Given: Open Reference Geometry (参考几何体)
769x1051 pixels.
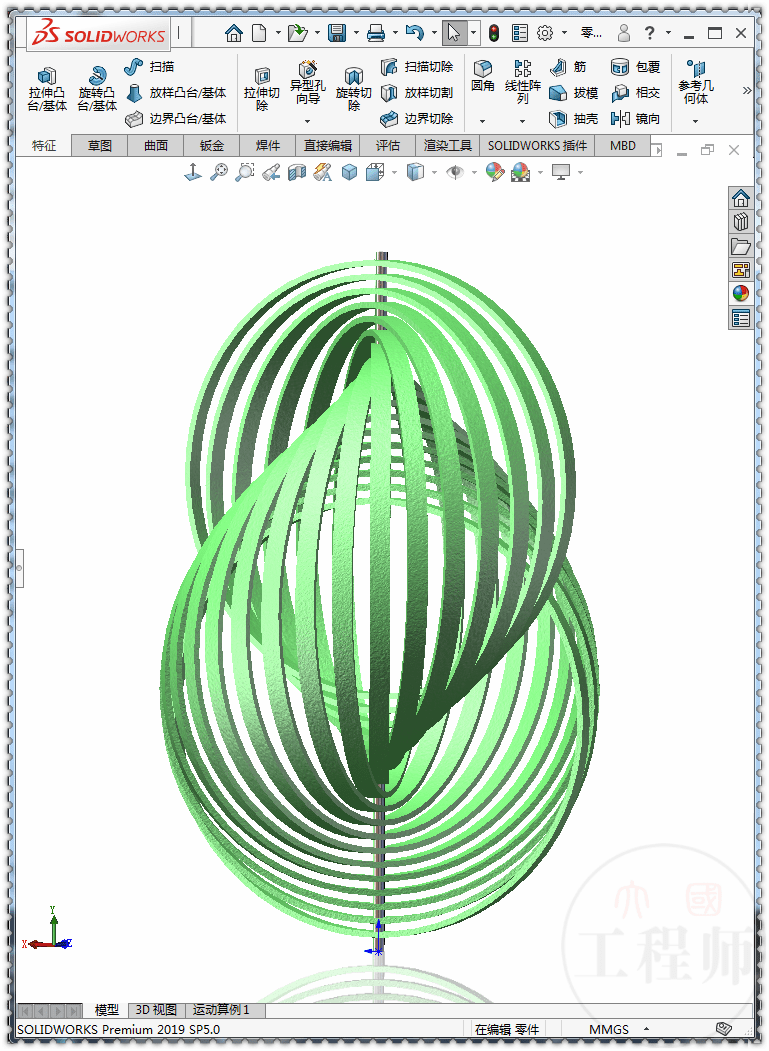Looking at the screenshot, I should (x=696, y=82).
